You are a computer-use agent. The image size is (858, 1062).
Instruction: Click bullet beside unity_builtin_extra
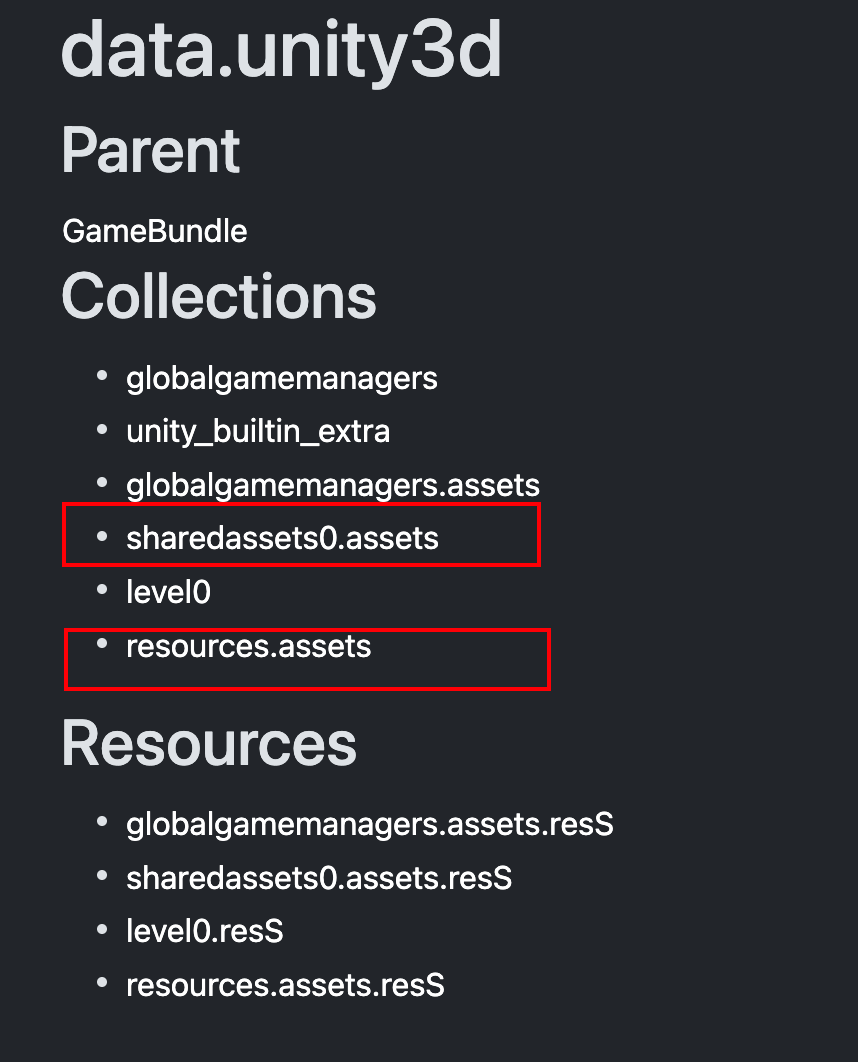point(102,429)
